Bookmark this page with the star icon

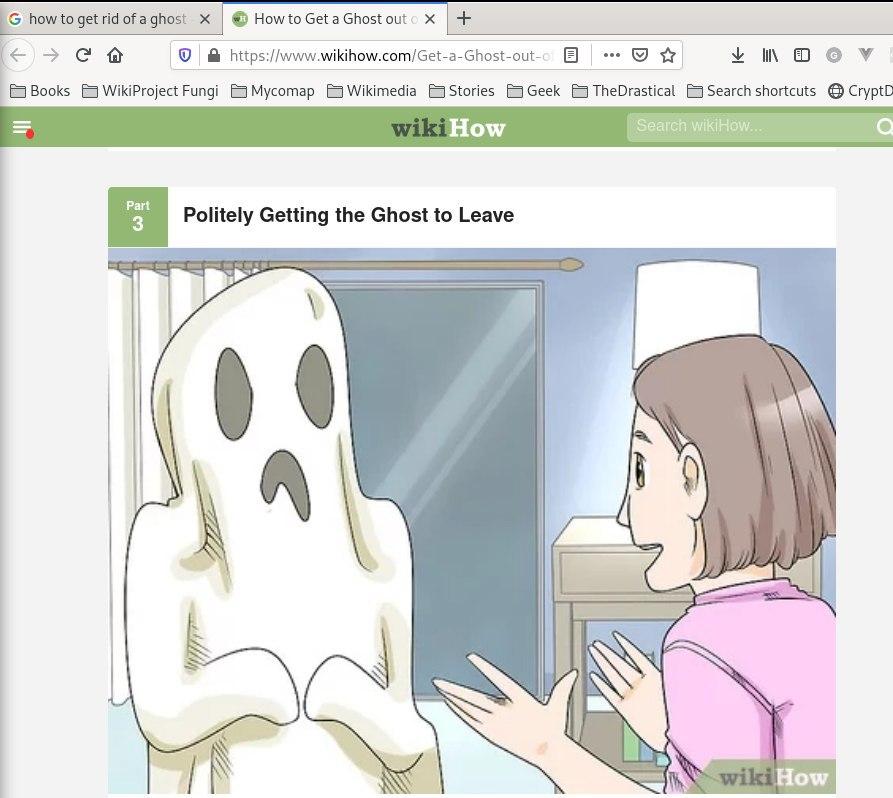668,55
